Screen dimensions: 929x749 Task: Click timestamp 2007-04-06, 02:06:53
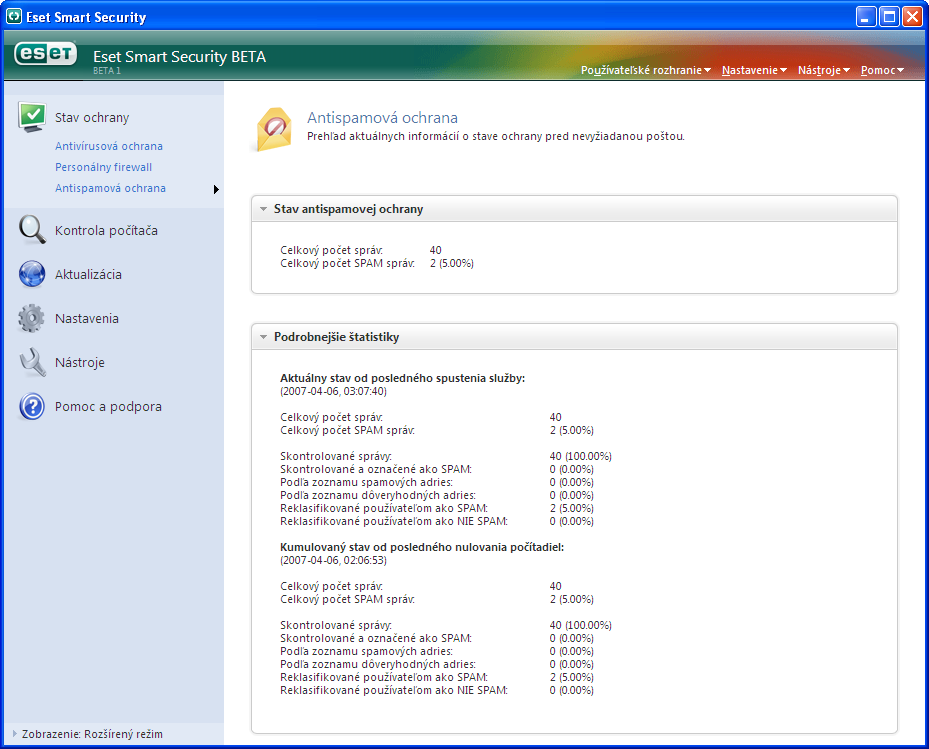(x=333, y=560)
